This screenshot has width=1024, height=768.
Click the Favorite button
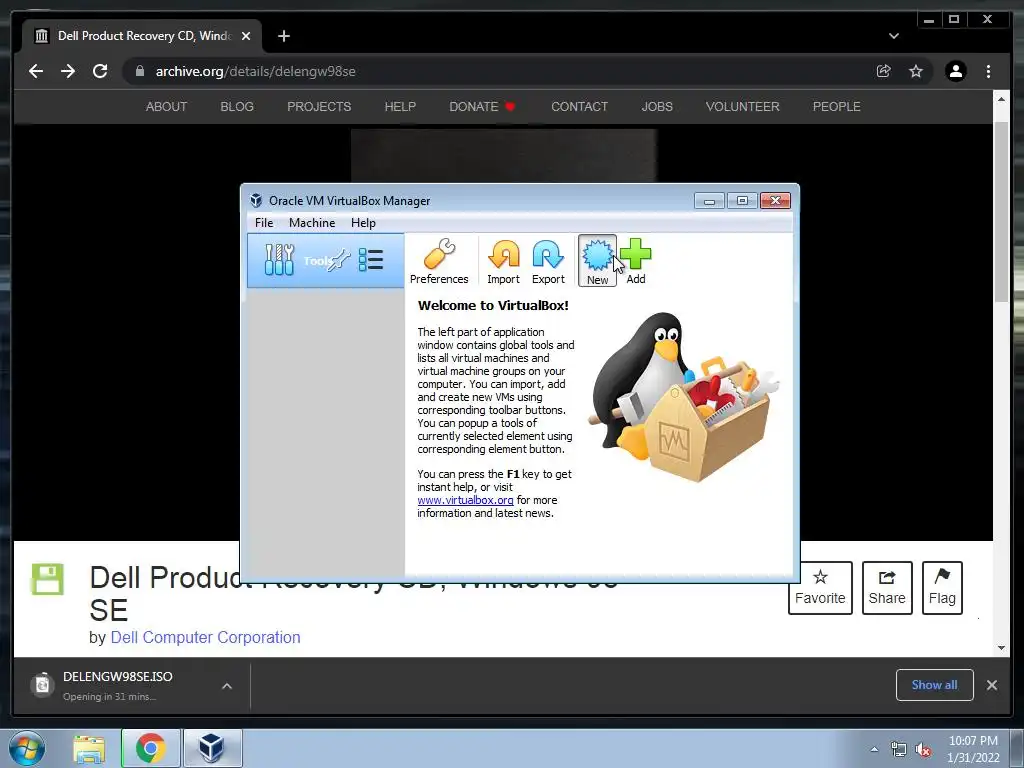coord(820,588)
